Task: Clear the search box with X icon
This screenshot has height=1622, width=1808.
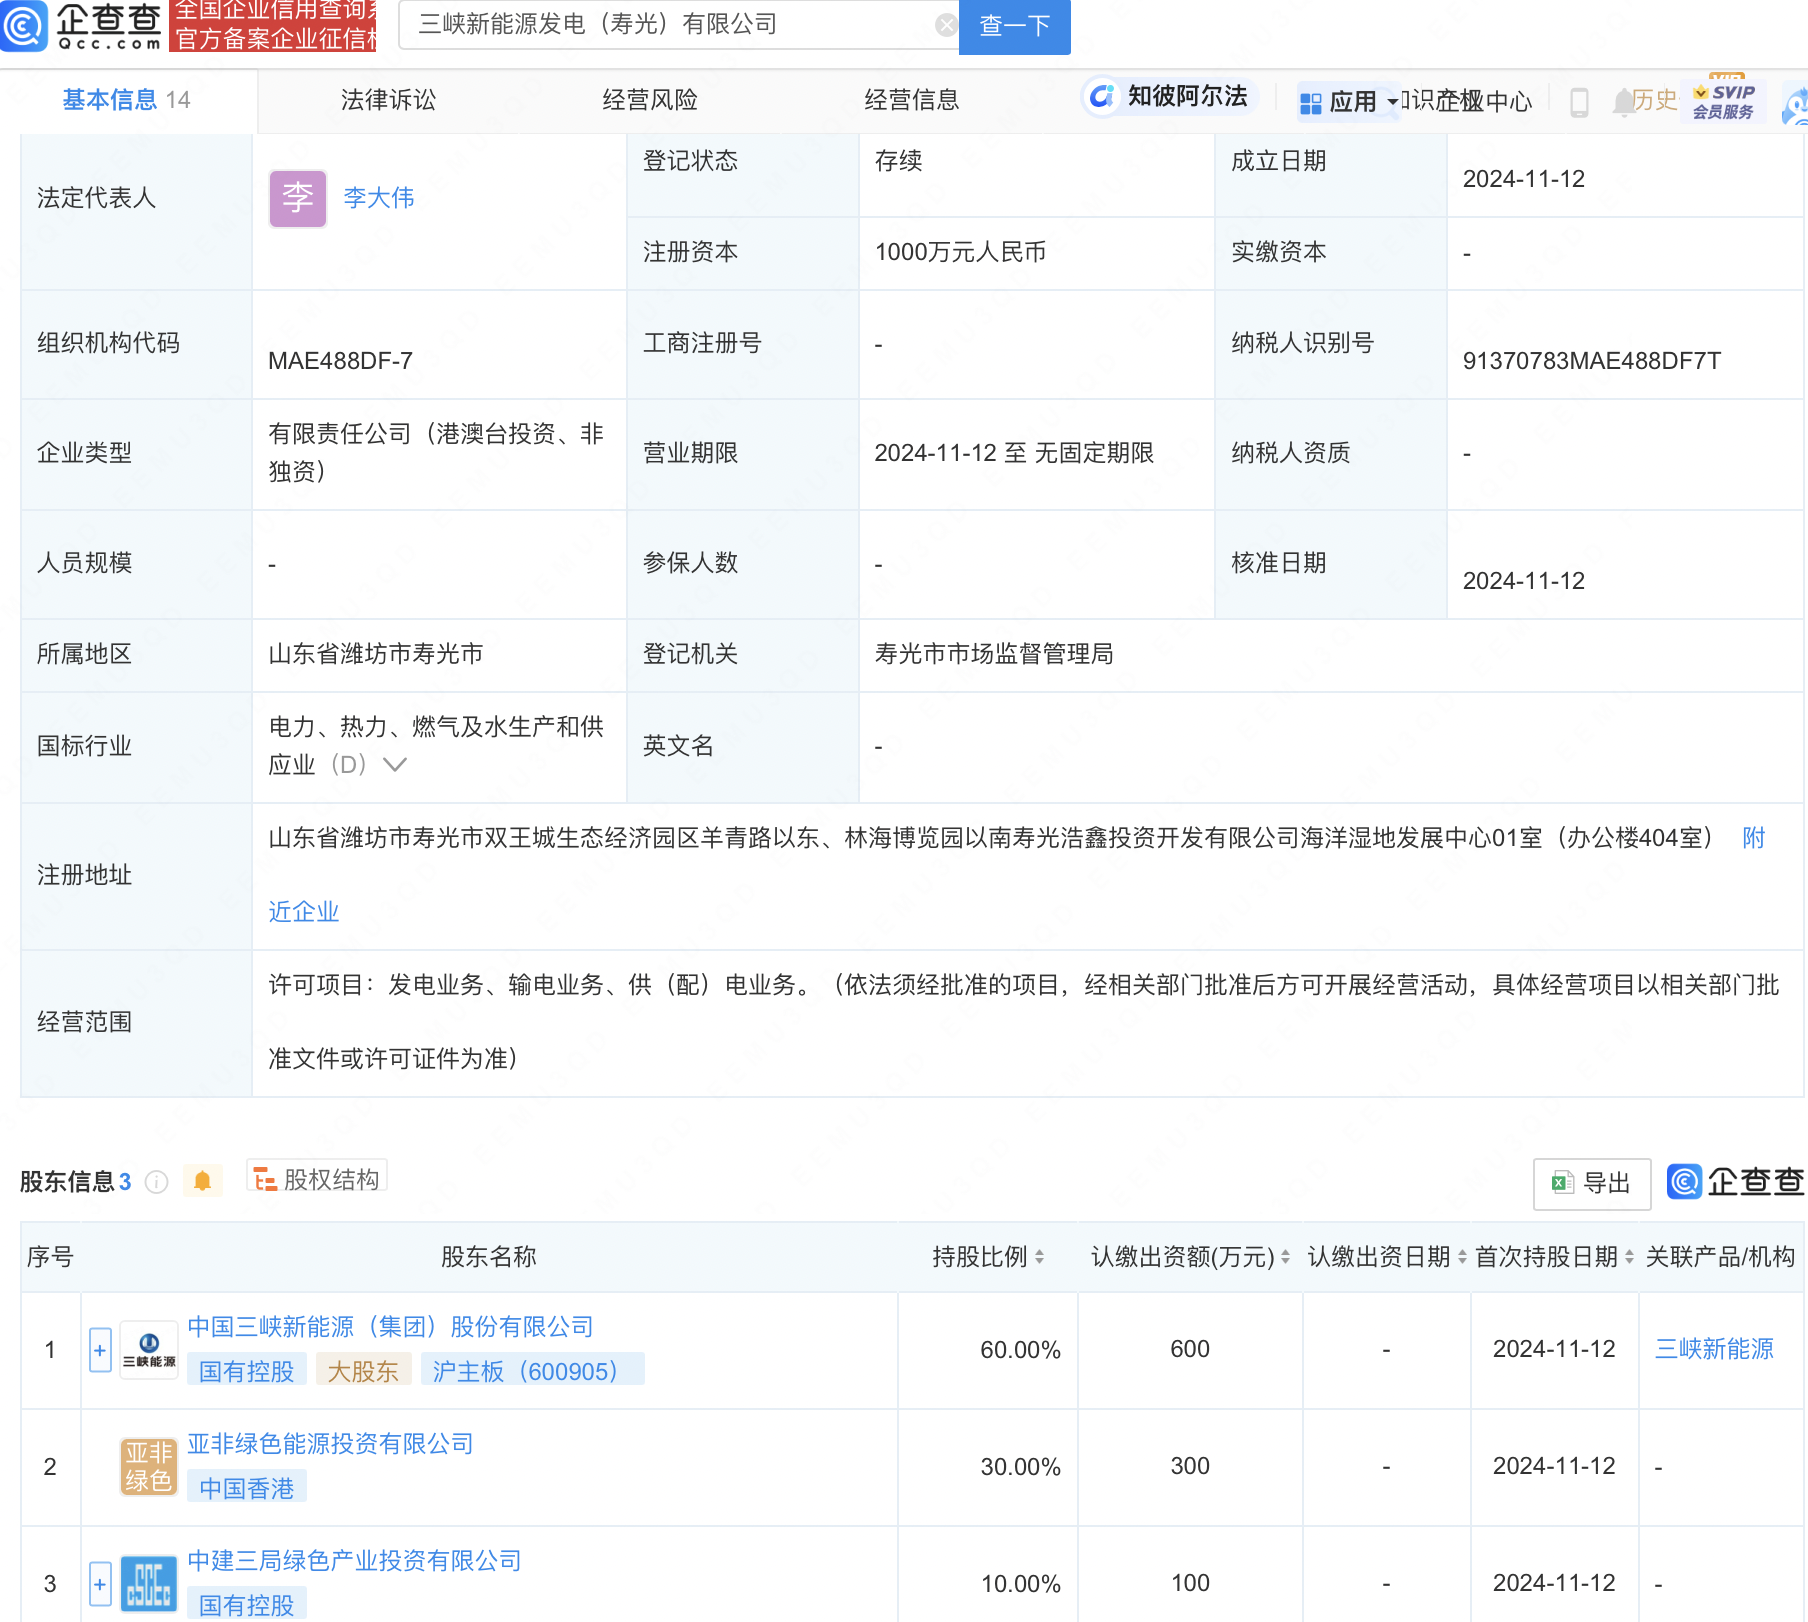Action: pos(945,26)
